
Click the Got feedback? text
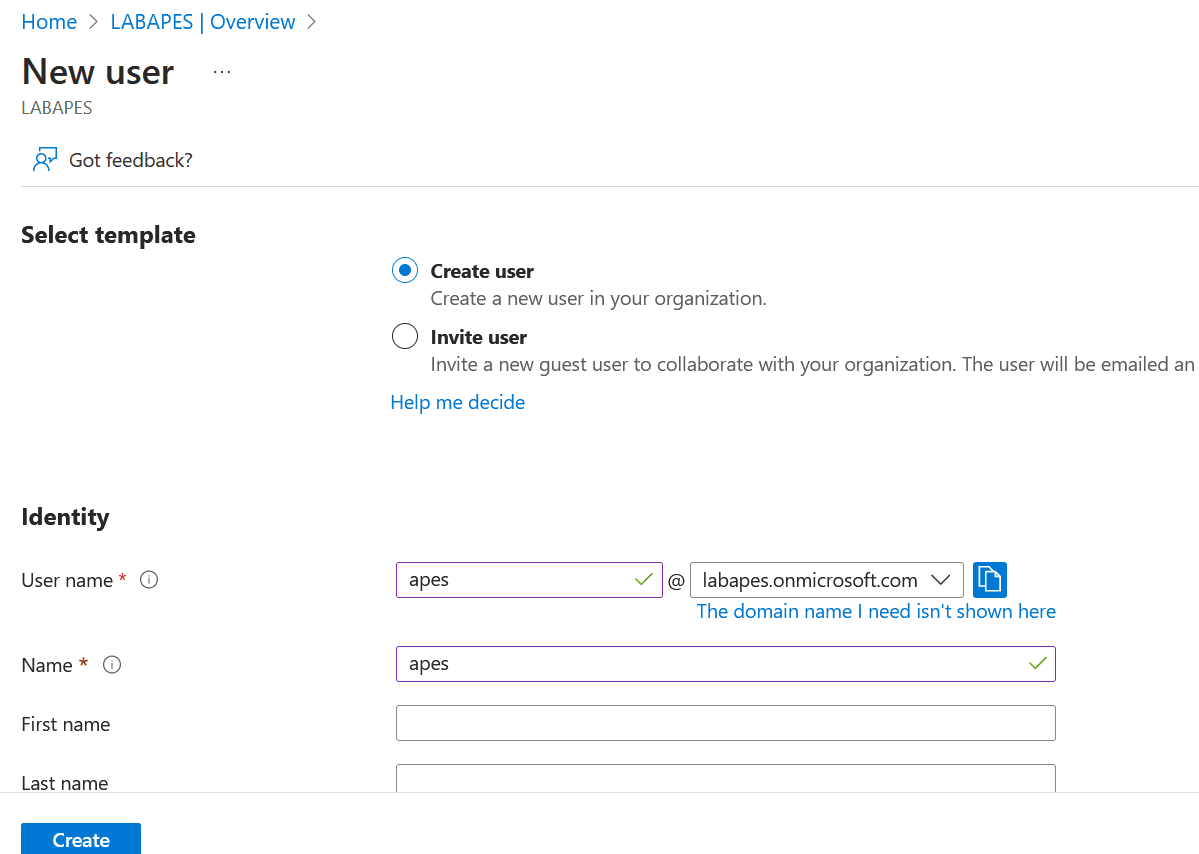pos(130,160)
